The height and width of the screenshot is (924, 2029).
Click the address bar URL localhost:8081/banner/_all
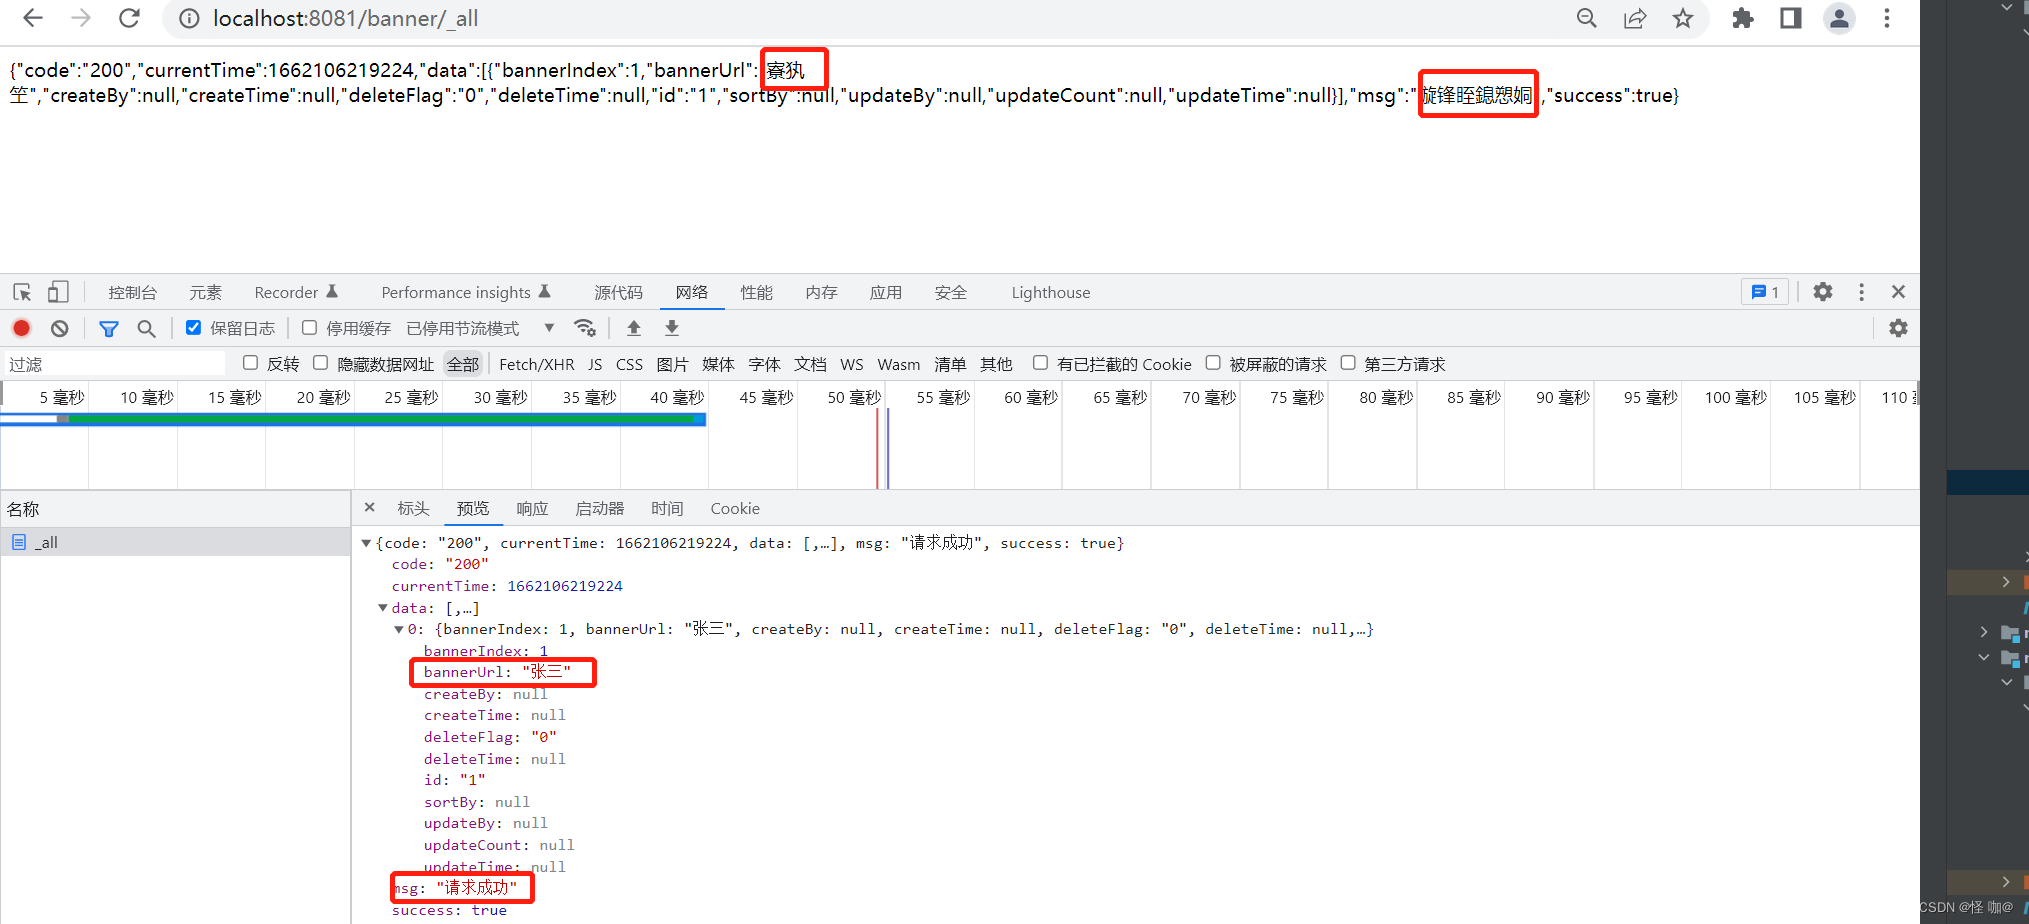point(346,18)
